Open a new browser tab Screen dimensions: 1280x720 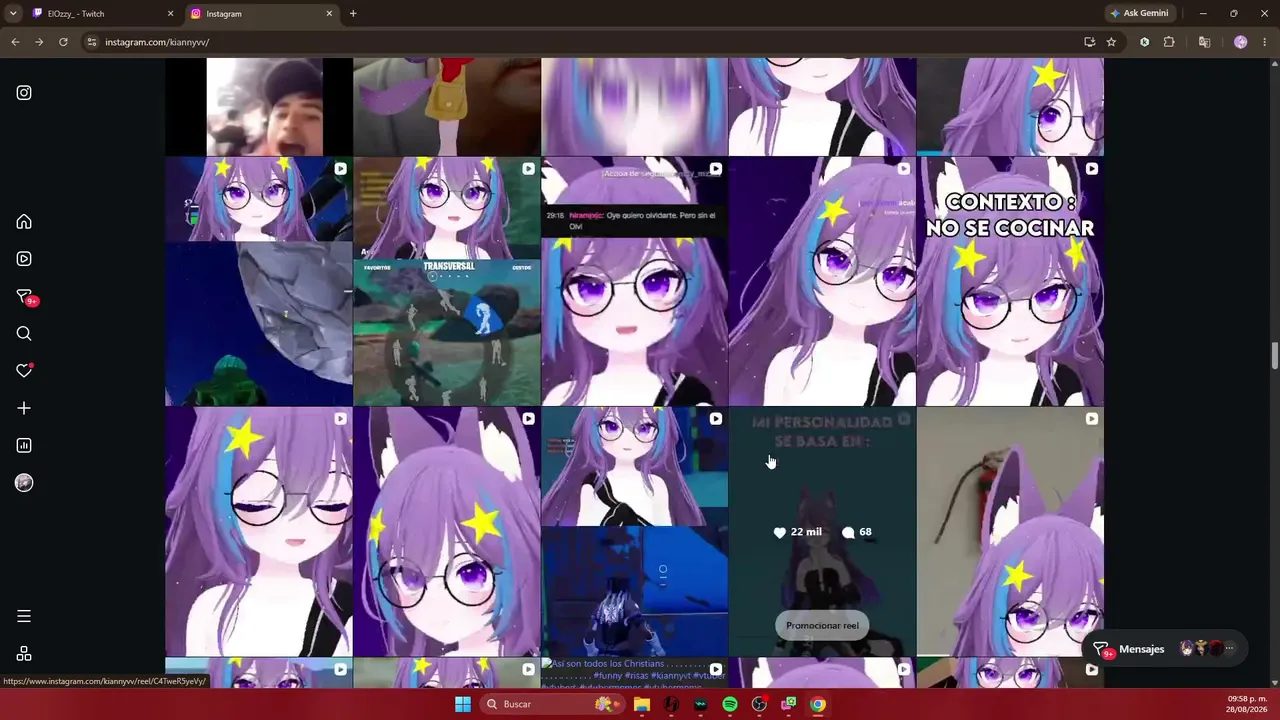click(x=353, y=14)
